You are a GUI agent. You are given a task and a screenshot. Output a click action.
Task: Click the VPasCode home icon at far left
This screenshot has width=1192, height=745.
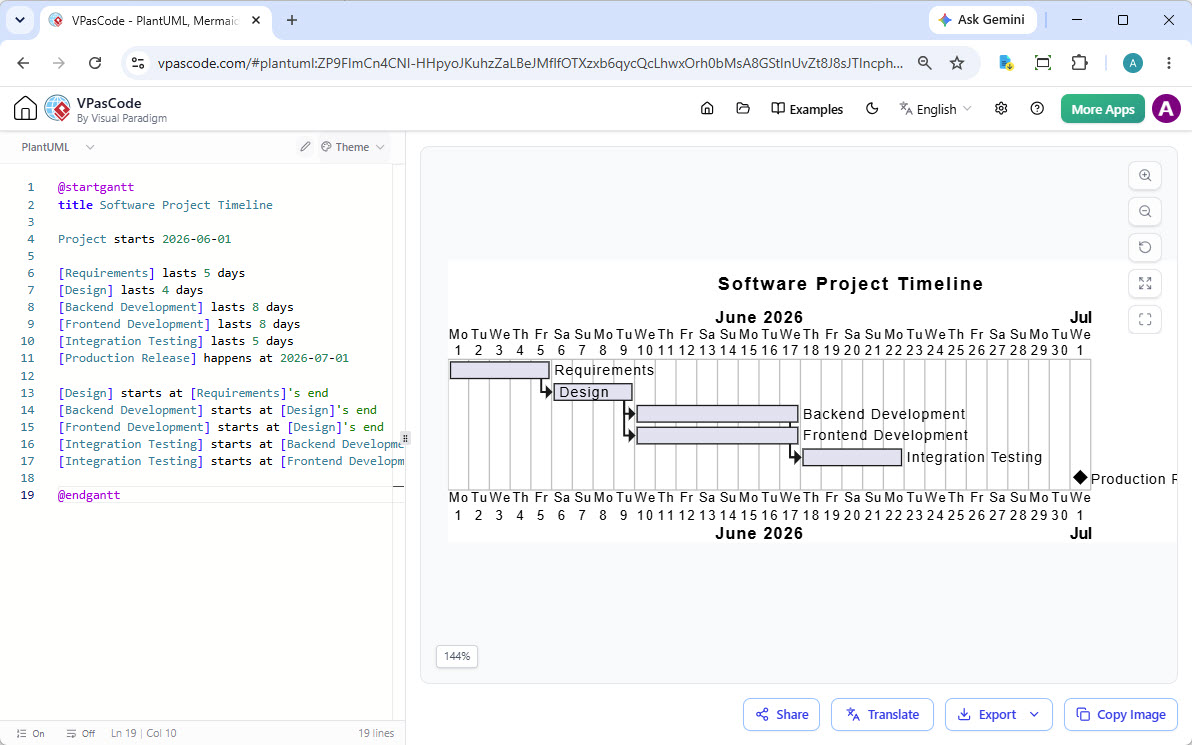point(25,109)
